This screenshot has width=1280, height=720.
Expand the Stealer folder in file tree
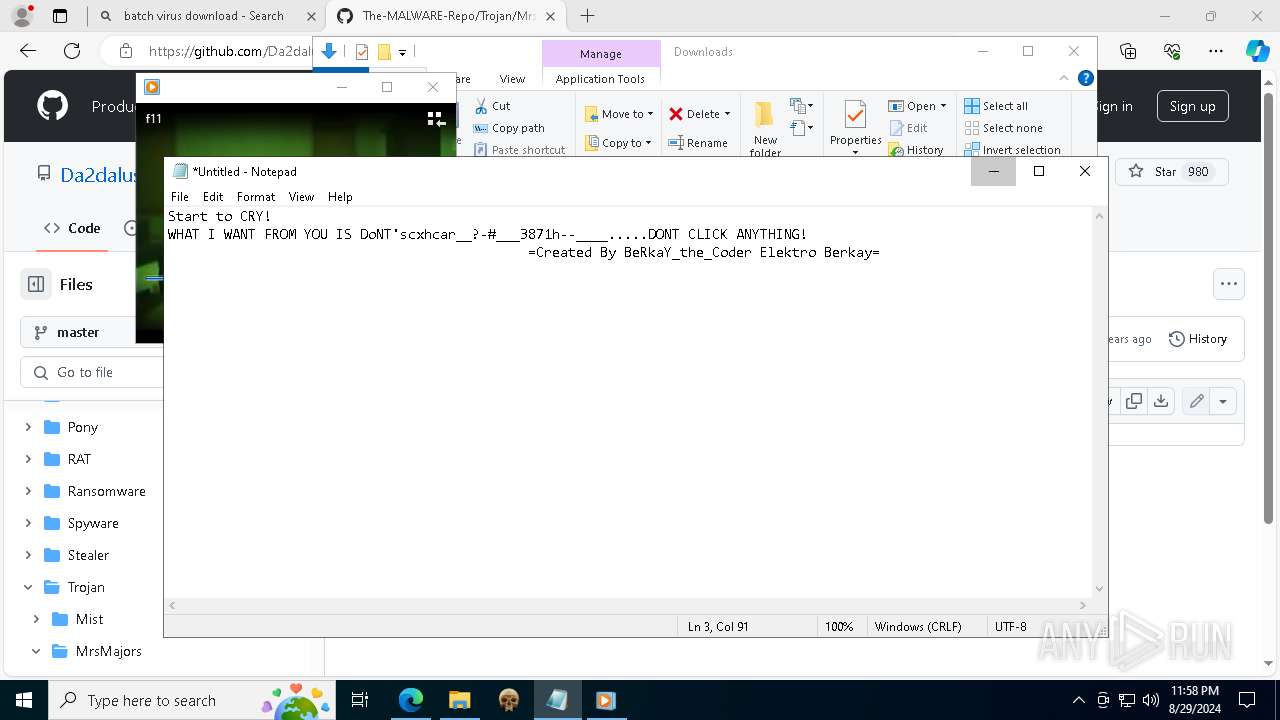(x=28, y=555)
